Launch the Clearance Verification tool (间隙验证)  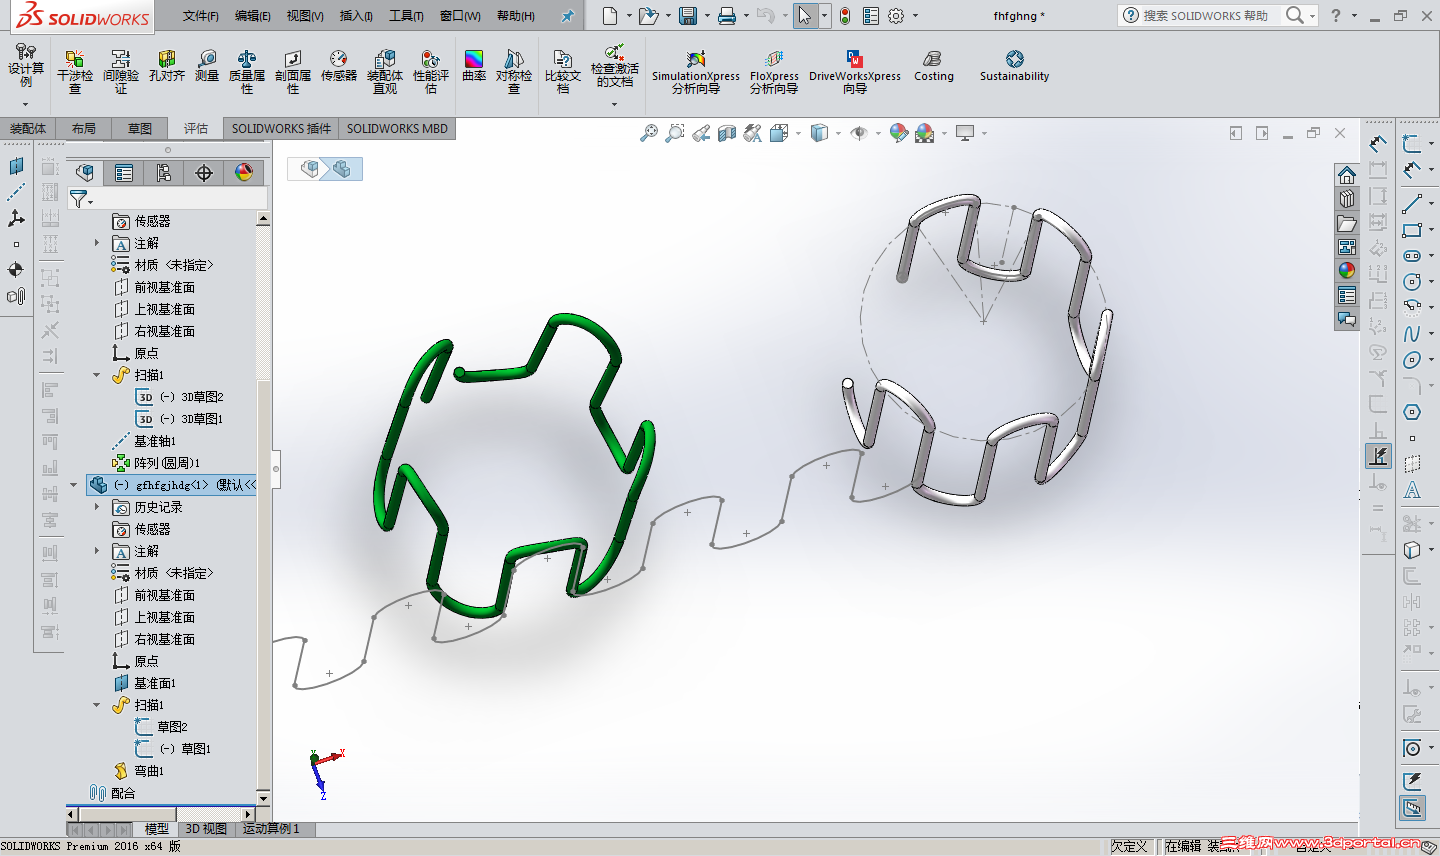121,71
